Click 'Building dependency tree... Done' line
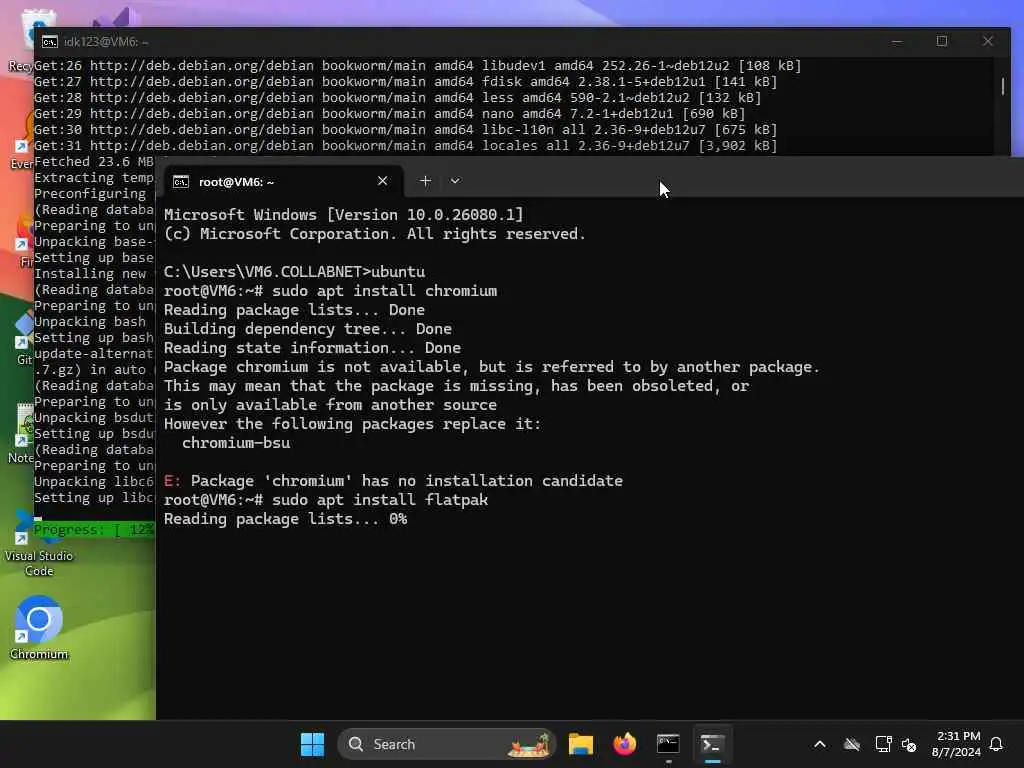Screen dimensions: 1024x768 tap(308, 328)
